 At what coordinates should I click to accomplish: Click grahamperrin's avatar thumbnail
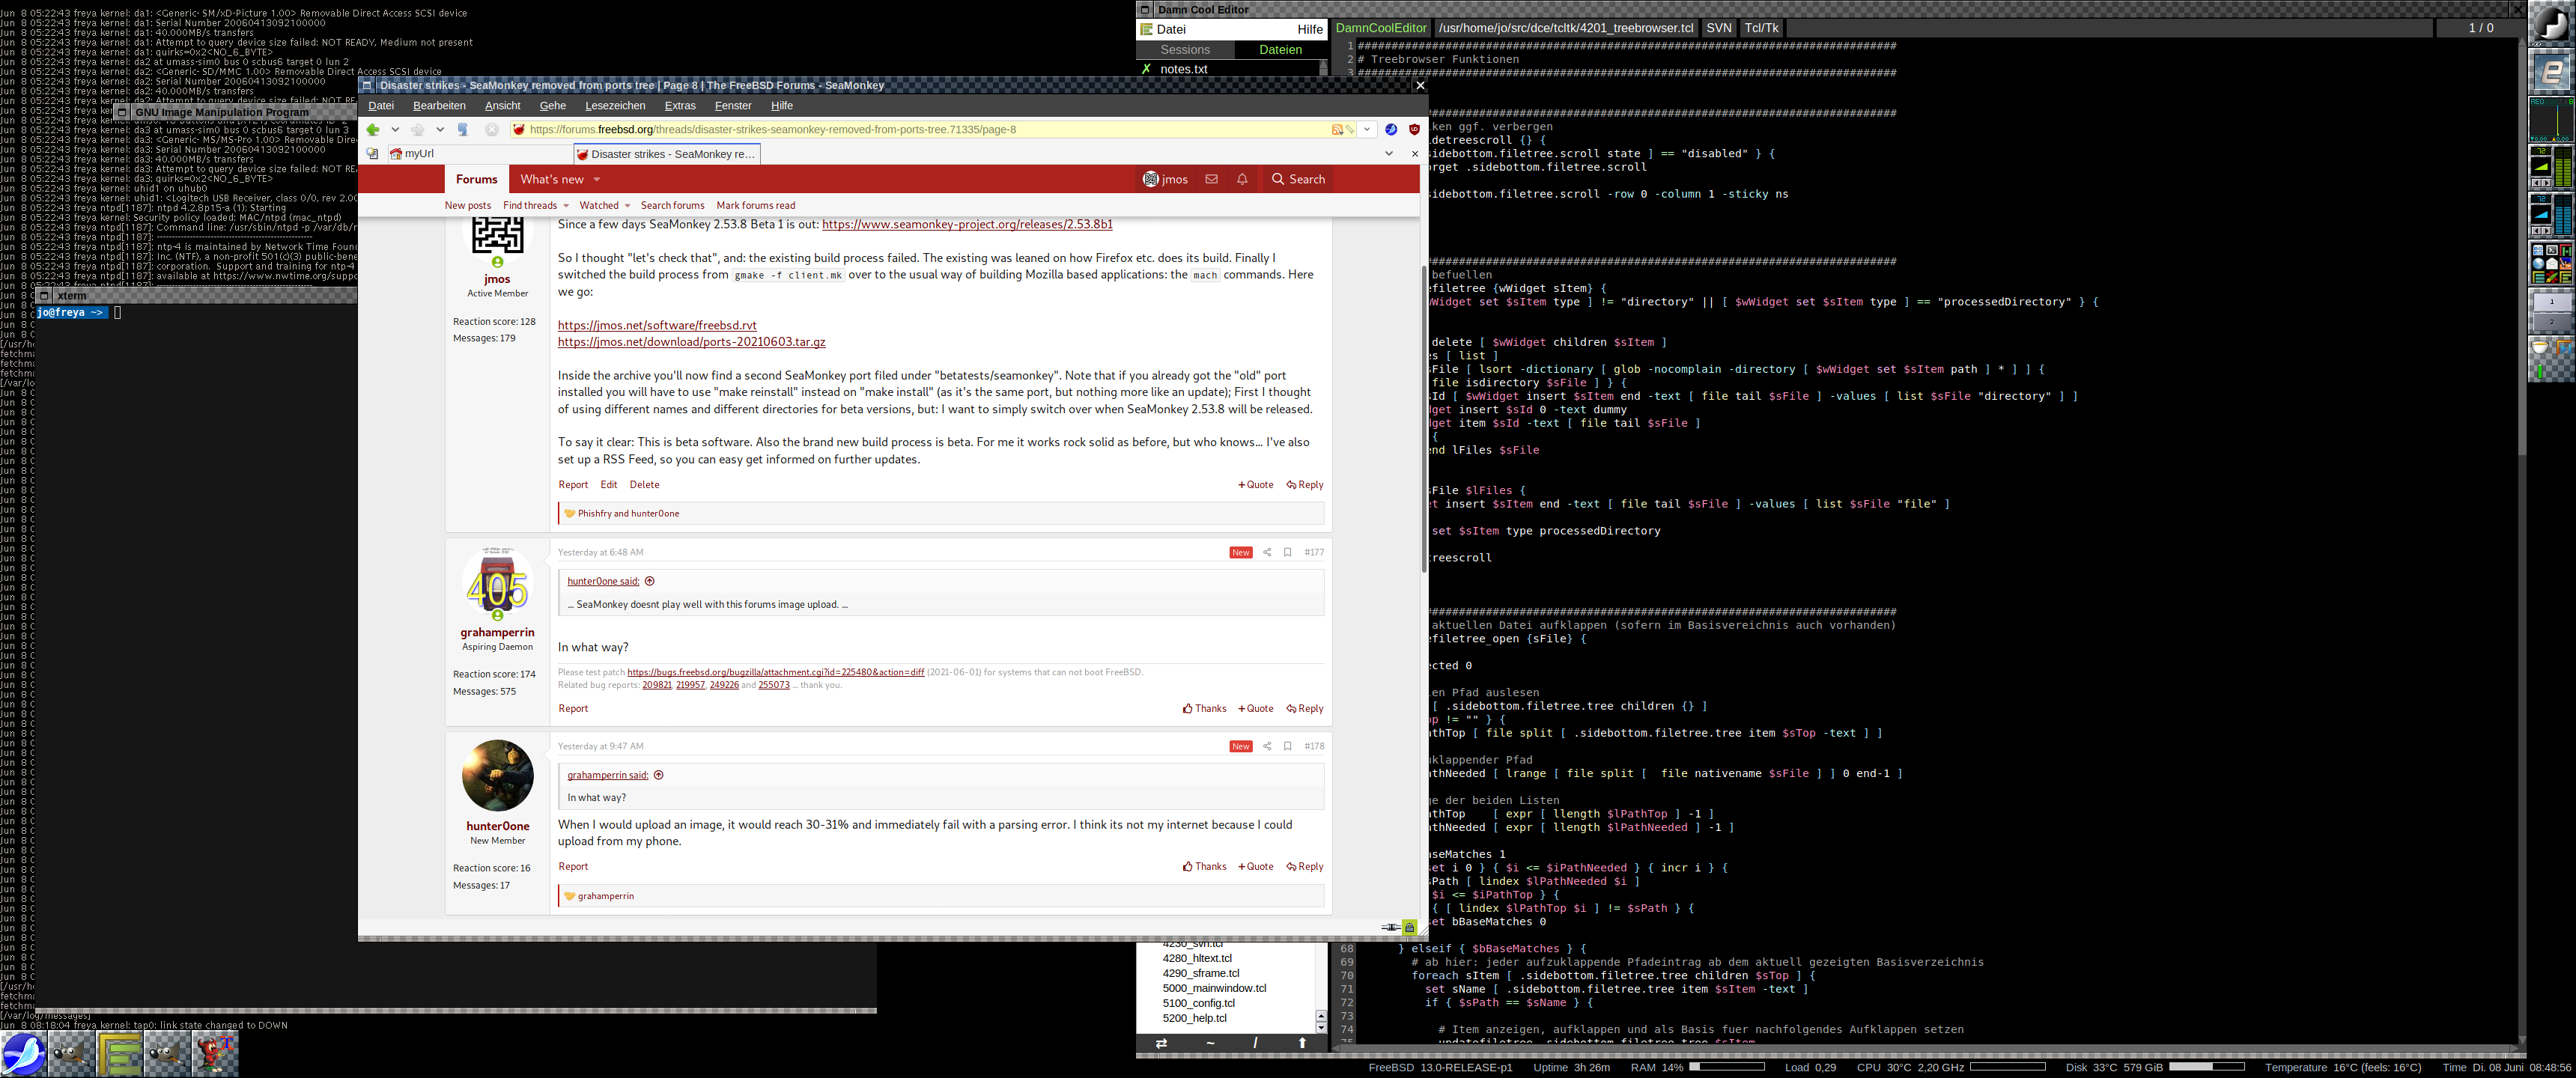point(497,583)
